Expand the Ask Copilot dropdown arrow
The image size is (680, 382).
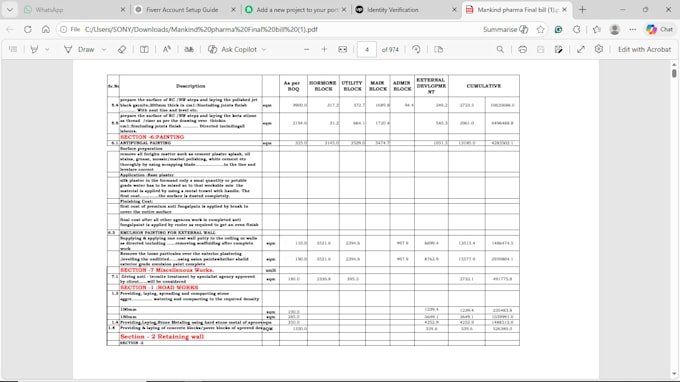coord(264,49)
